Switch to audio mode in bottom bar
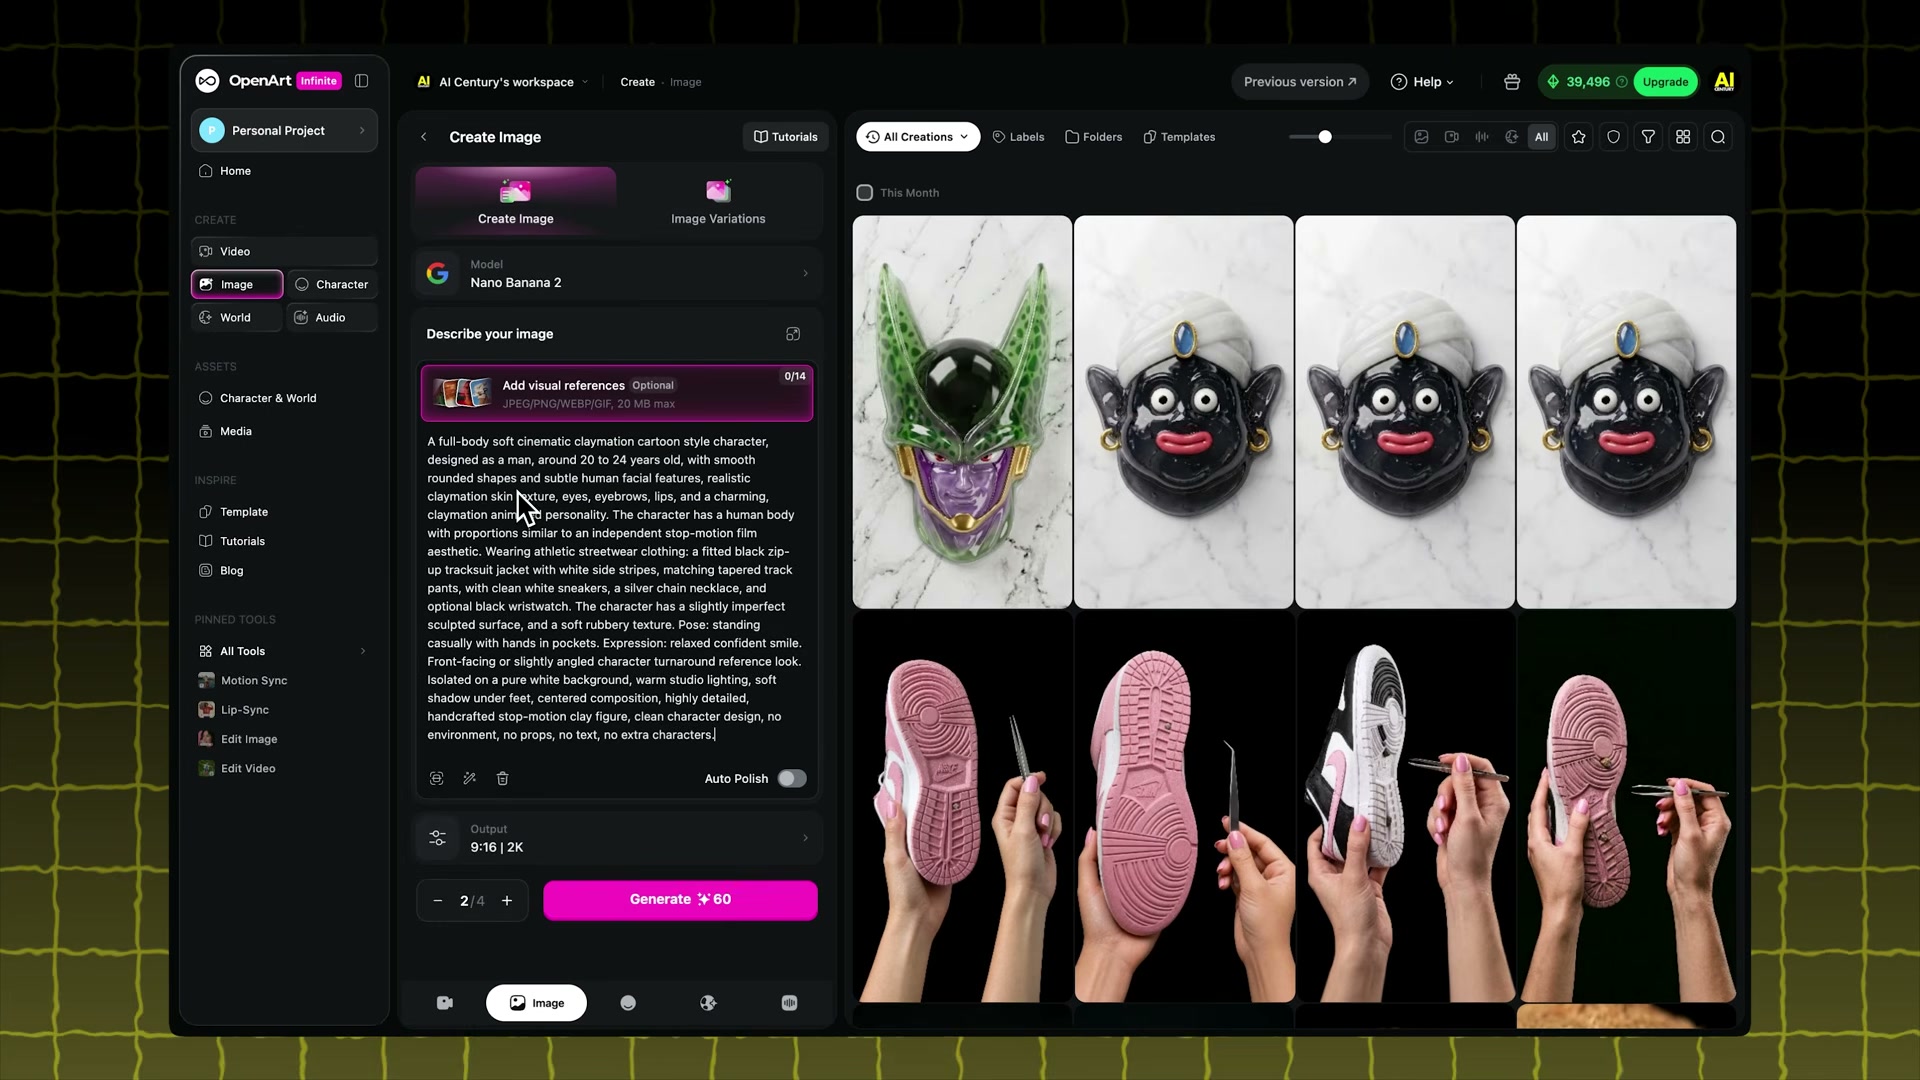The width and height of the screenshot is (1920, 1080). (x=789, y=1003)
